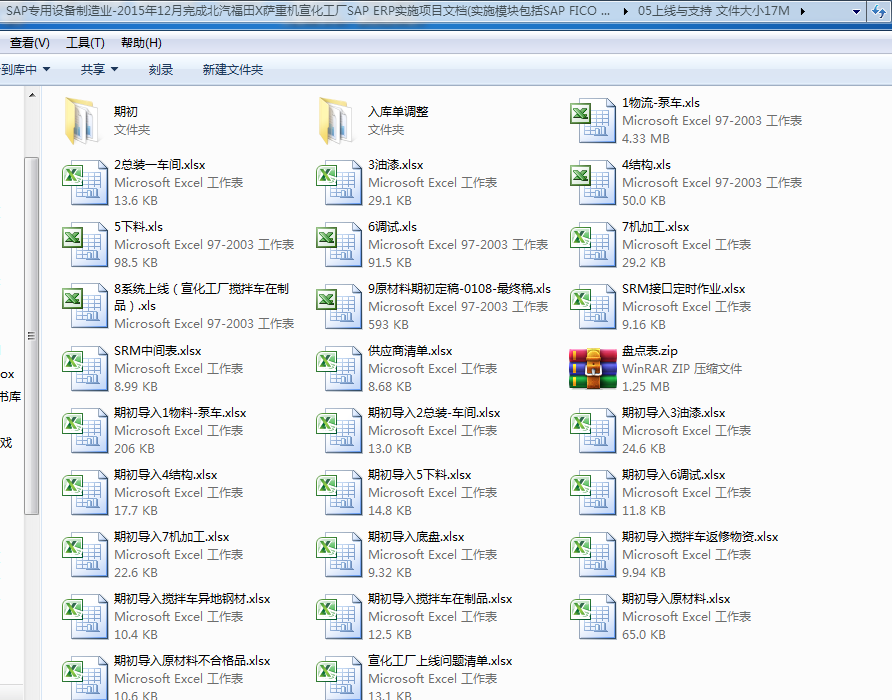
Task: Select the 期初导入5下料.xlsx icon
Action: [x=339, y=493]
